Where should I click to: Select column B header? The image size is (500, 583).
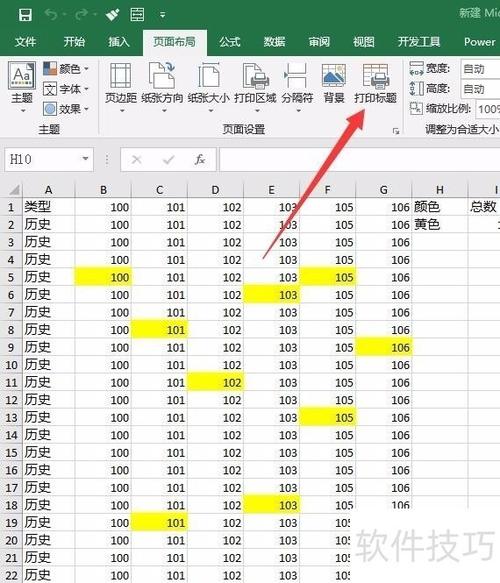[103, 190]
